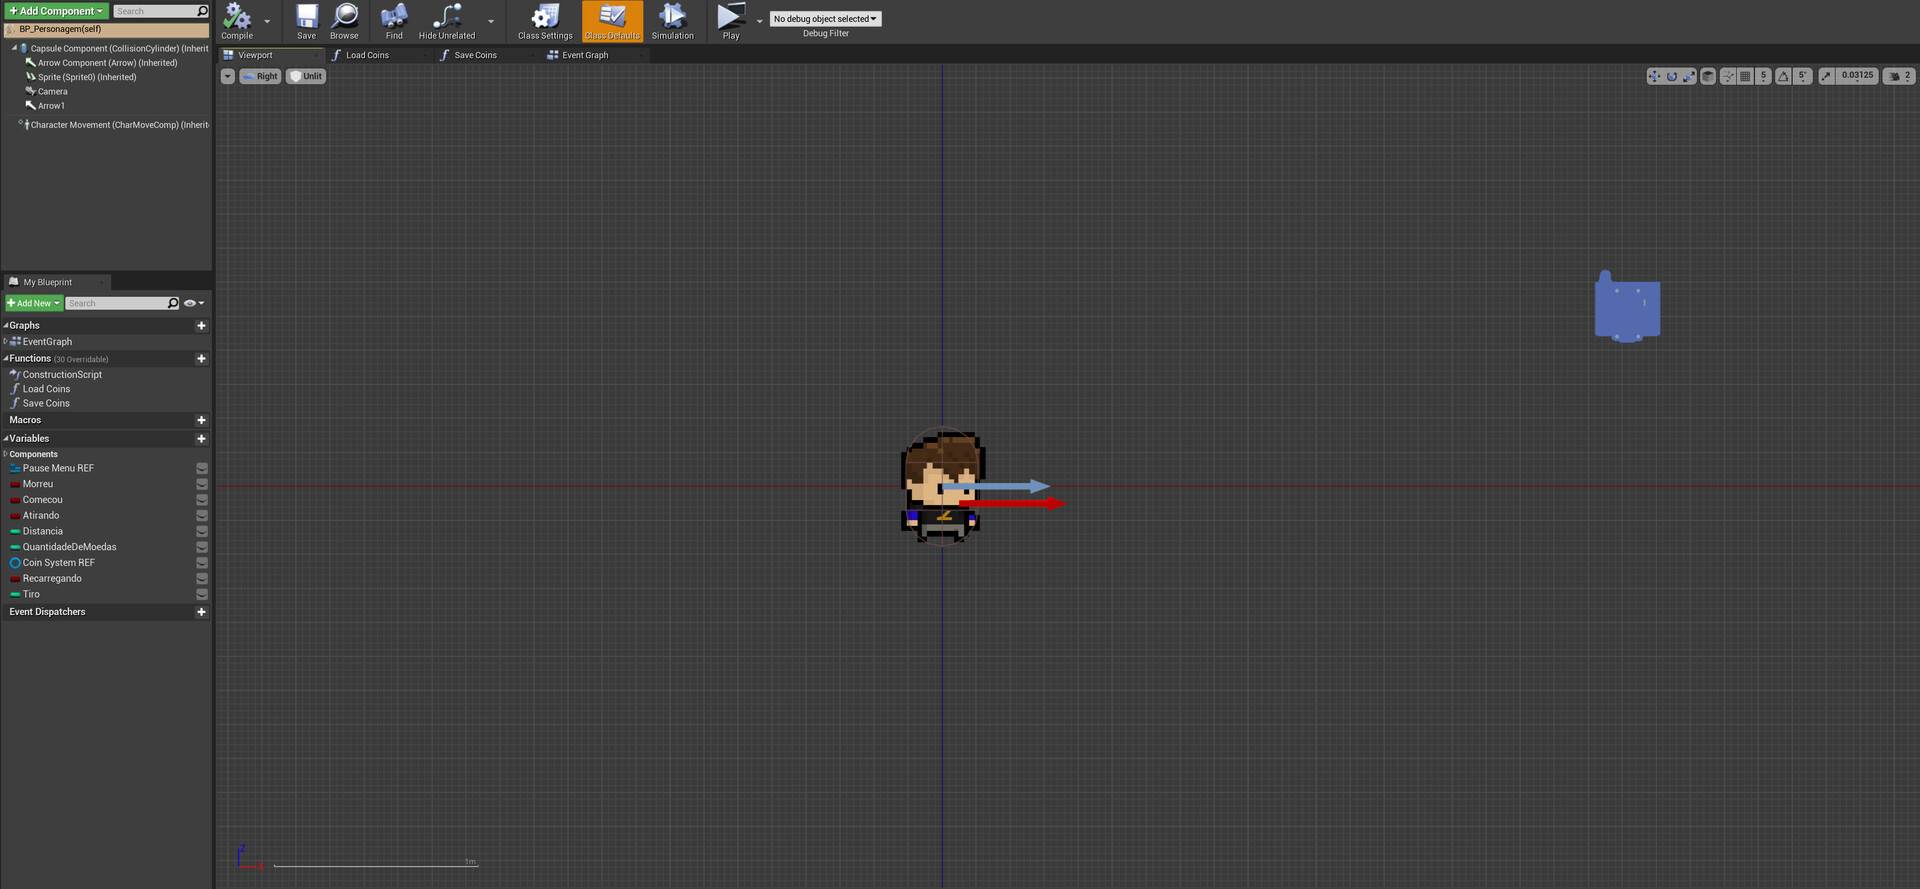Switch to the Event Graph tab
The width and height of the screenshot is (1920, 889).
(584, 55)
